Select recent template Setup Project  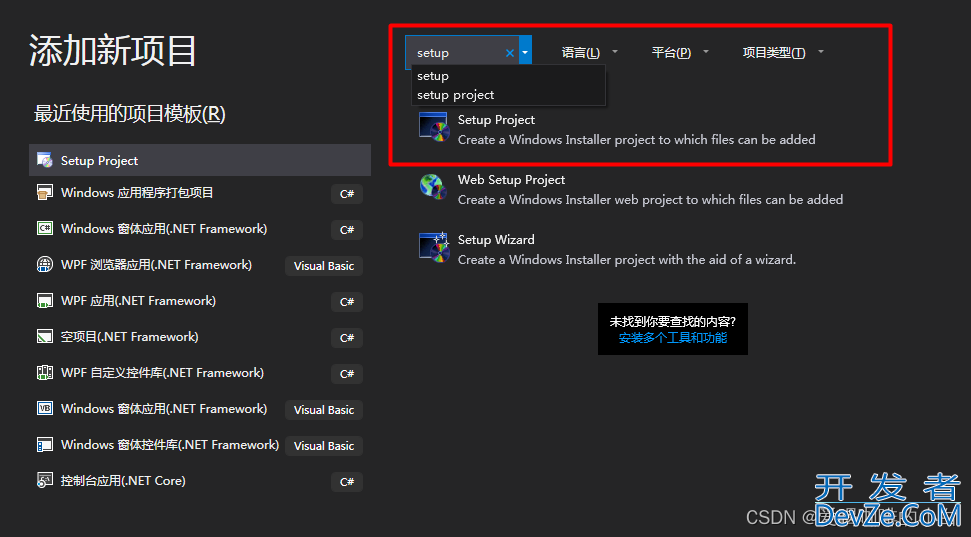(x=200, y=160)
